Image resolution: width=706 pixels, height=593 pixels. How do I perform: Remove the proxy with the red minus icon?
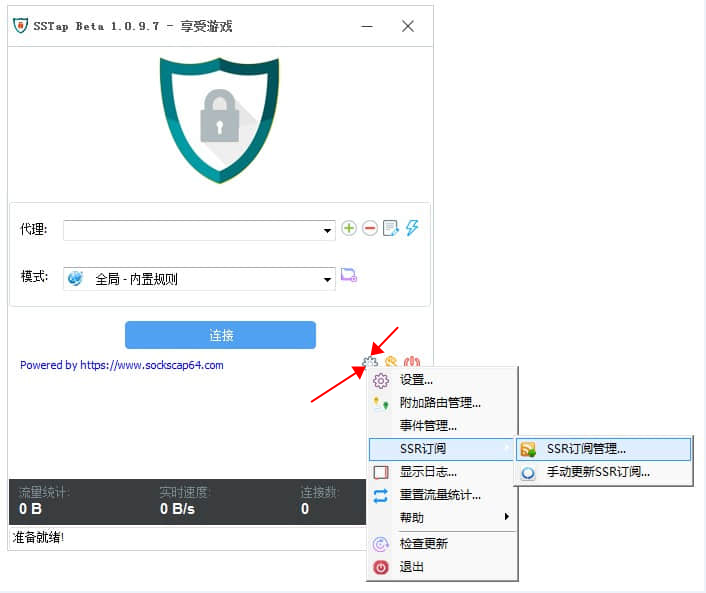coord(370,228)
